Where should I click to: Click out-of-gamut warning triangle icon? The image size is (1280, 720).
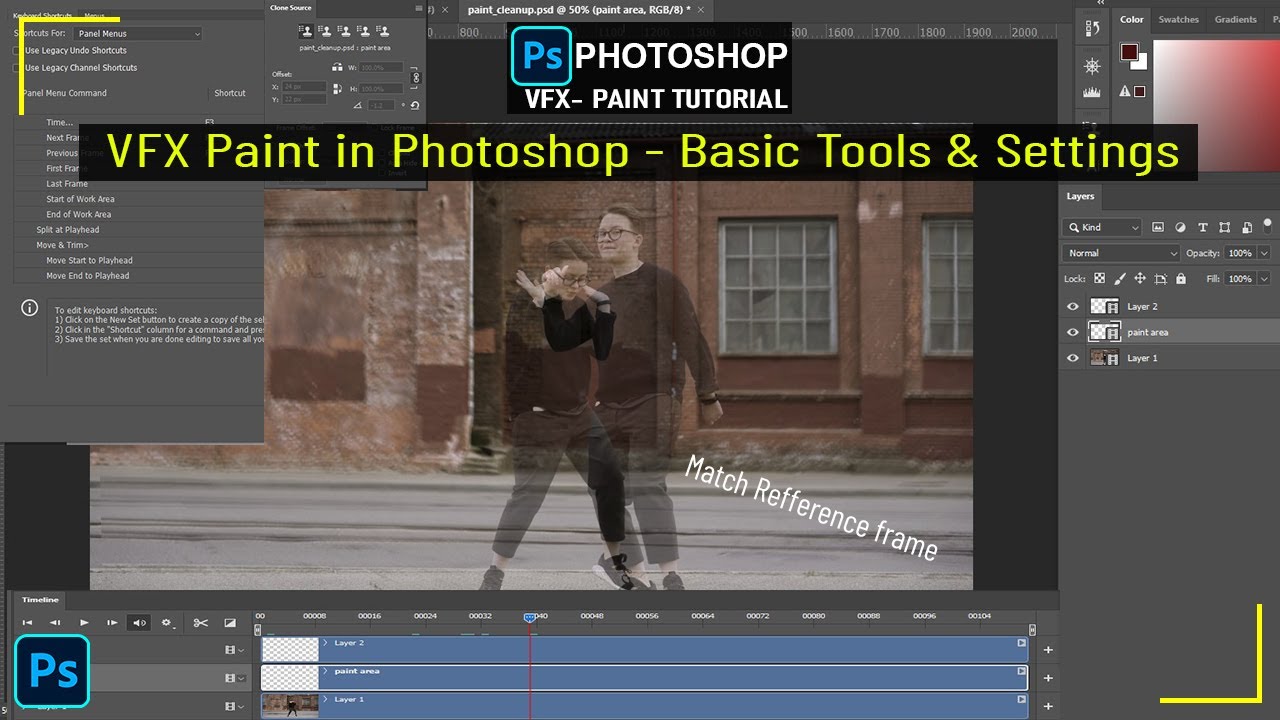coord(1125,91)
